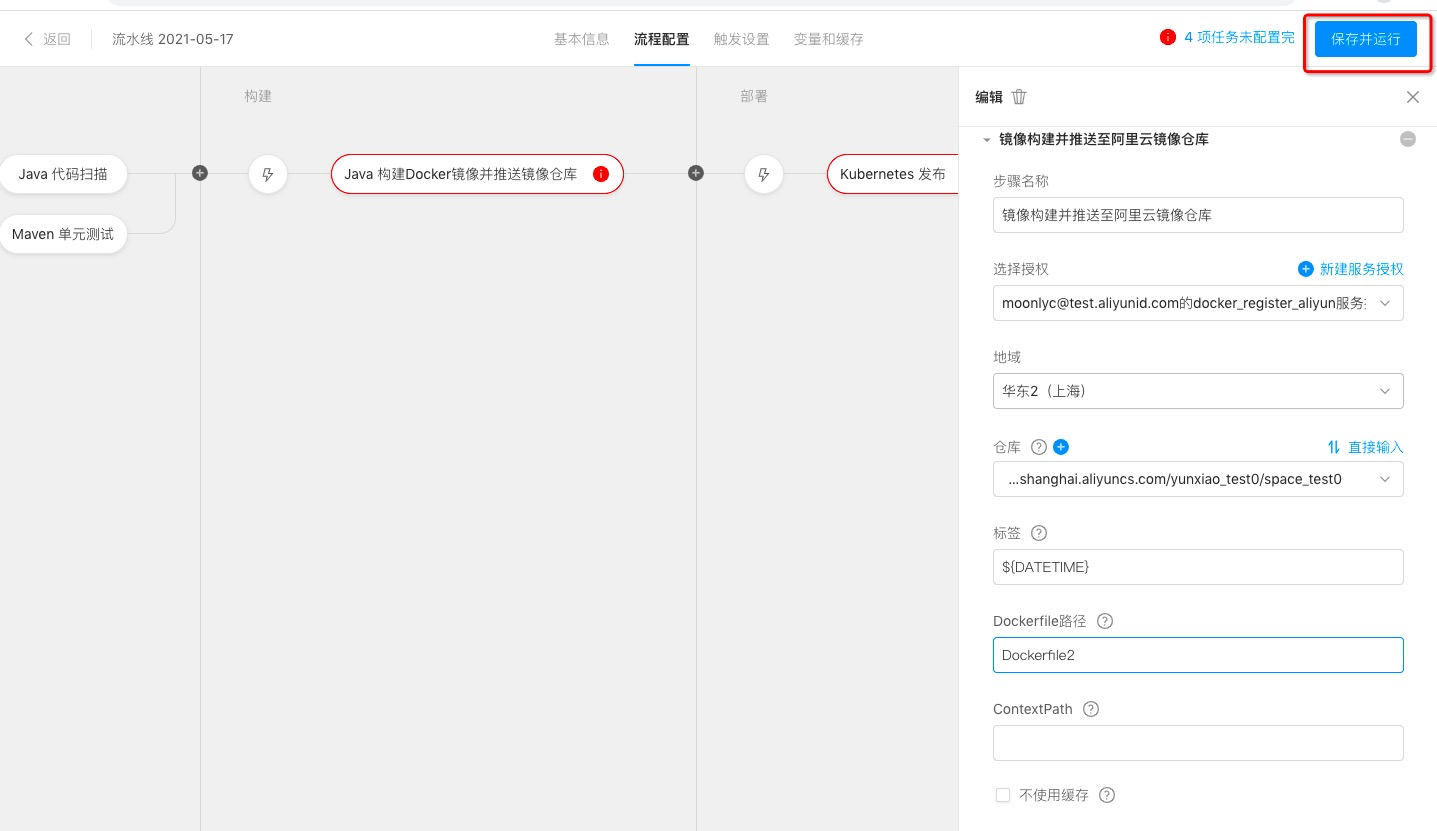Select the Java 构建Docker镜像并推送镜像仓库 node
This screenshot has width=1437, height=831.
point(477,174)
